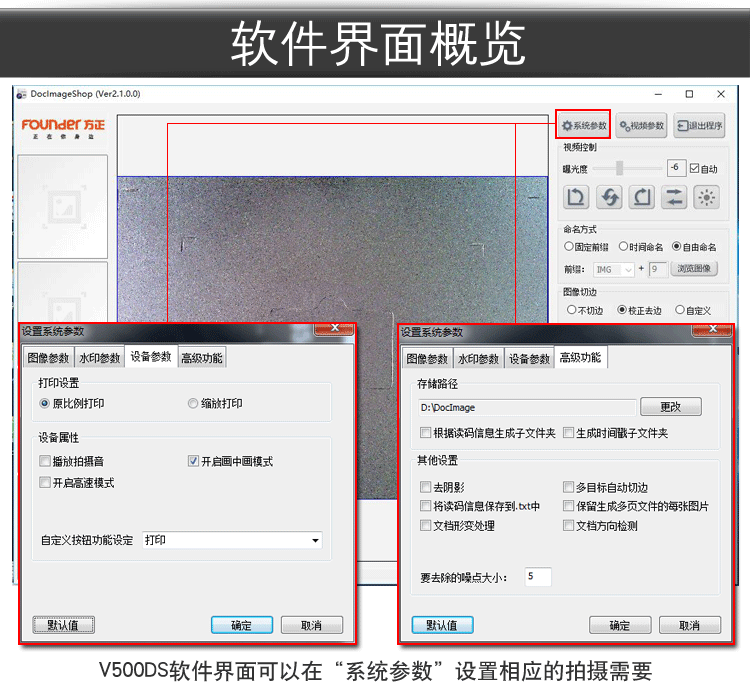This screenshot has width=750, height=690.
Task: Select the first image thumbnail placeholder
Action: click(x=63, y=207)
